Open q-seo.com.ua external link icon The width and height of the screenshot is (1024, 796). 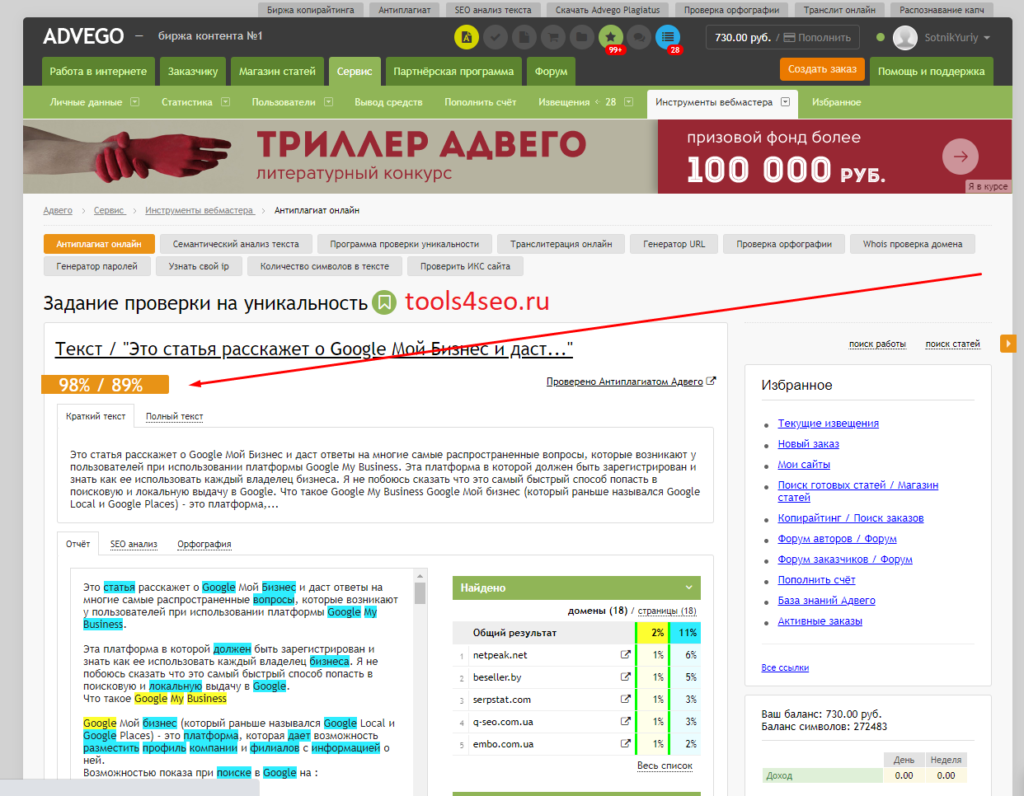pos(625,721)
